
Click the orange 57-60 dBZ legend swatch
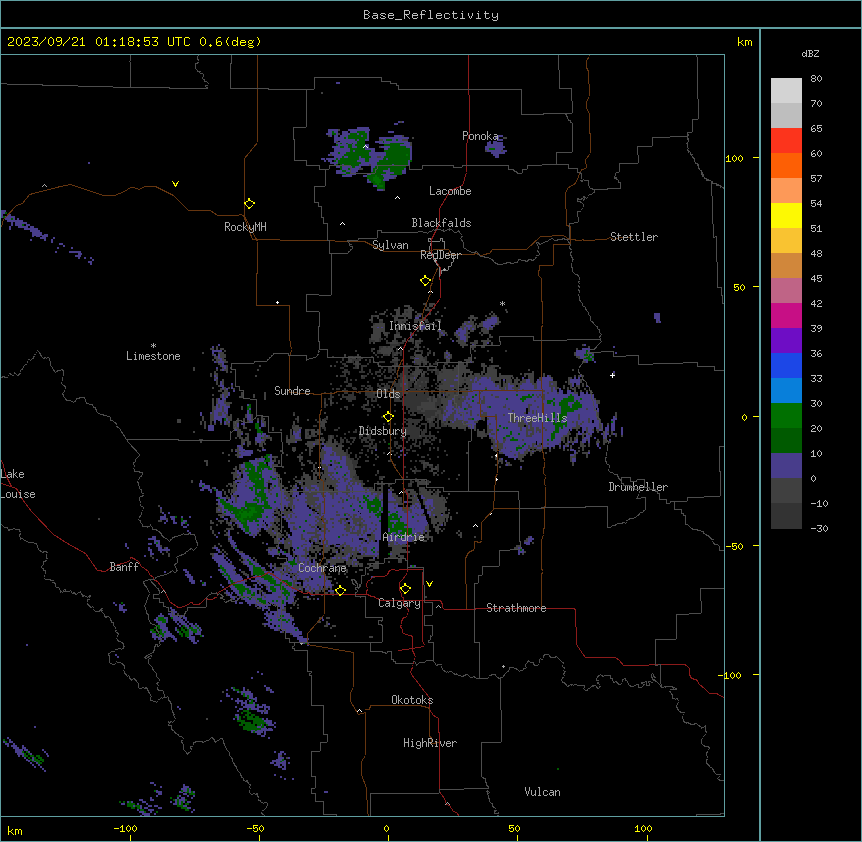pyautogui.click(x=786, y=165)
